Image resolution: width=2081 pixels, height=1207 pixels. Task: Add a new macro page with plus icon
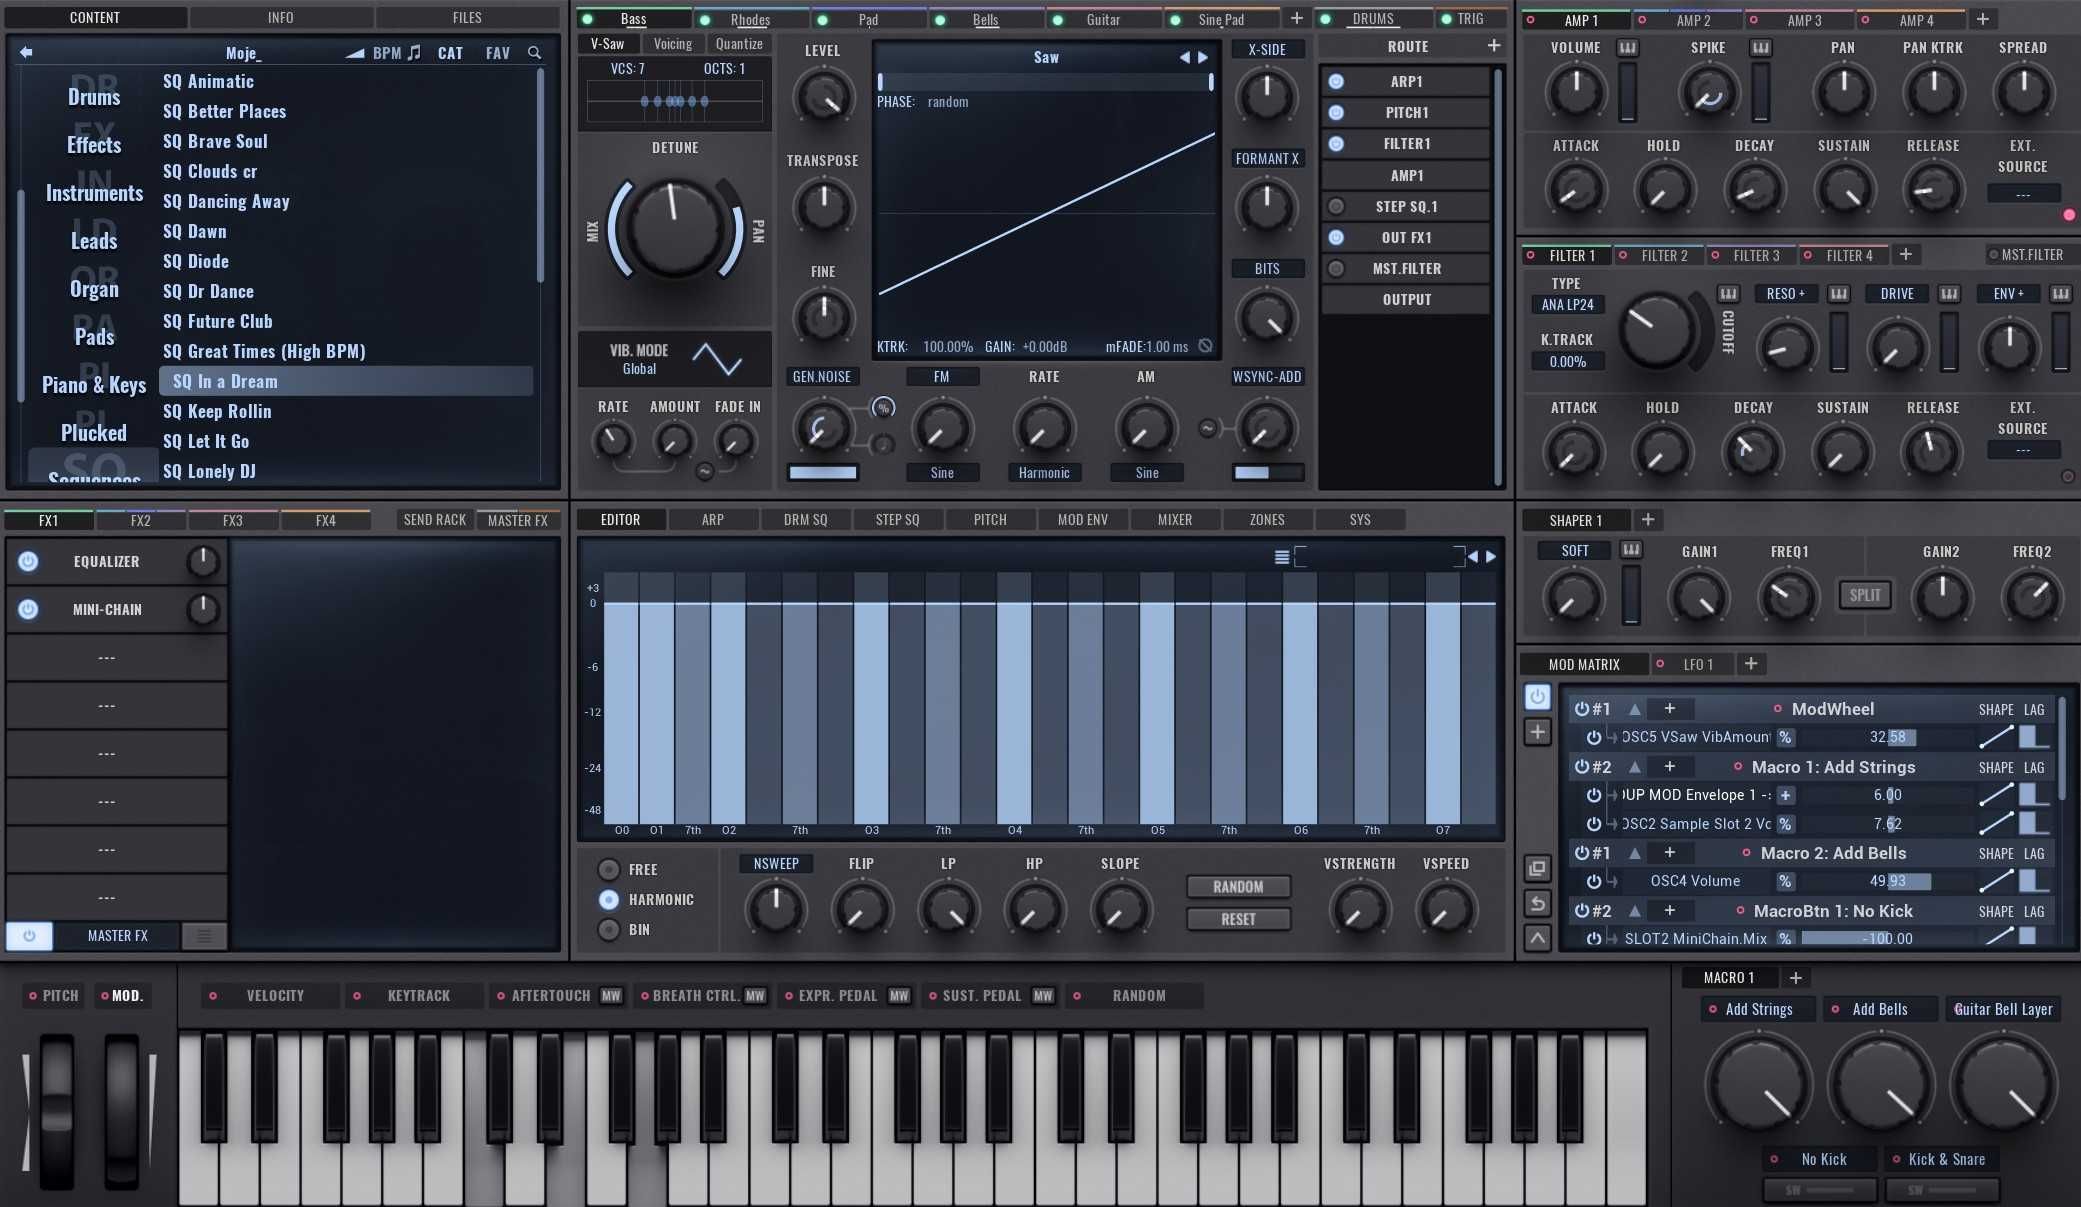[x=1795, y=977]
